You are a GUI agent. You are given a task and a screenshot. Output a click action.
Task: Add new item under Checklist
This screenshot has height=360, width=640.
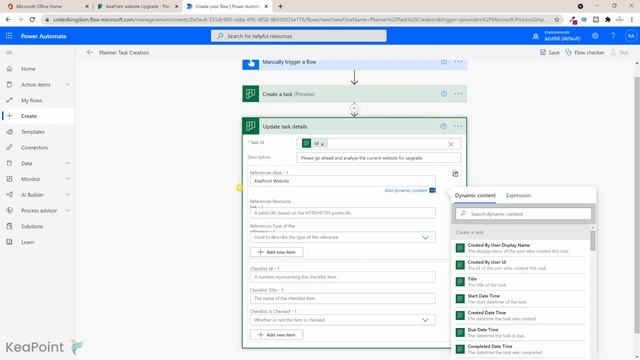click(x=276, y=335)
